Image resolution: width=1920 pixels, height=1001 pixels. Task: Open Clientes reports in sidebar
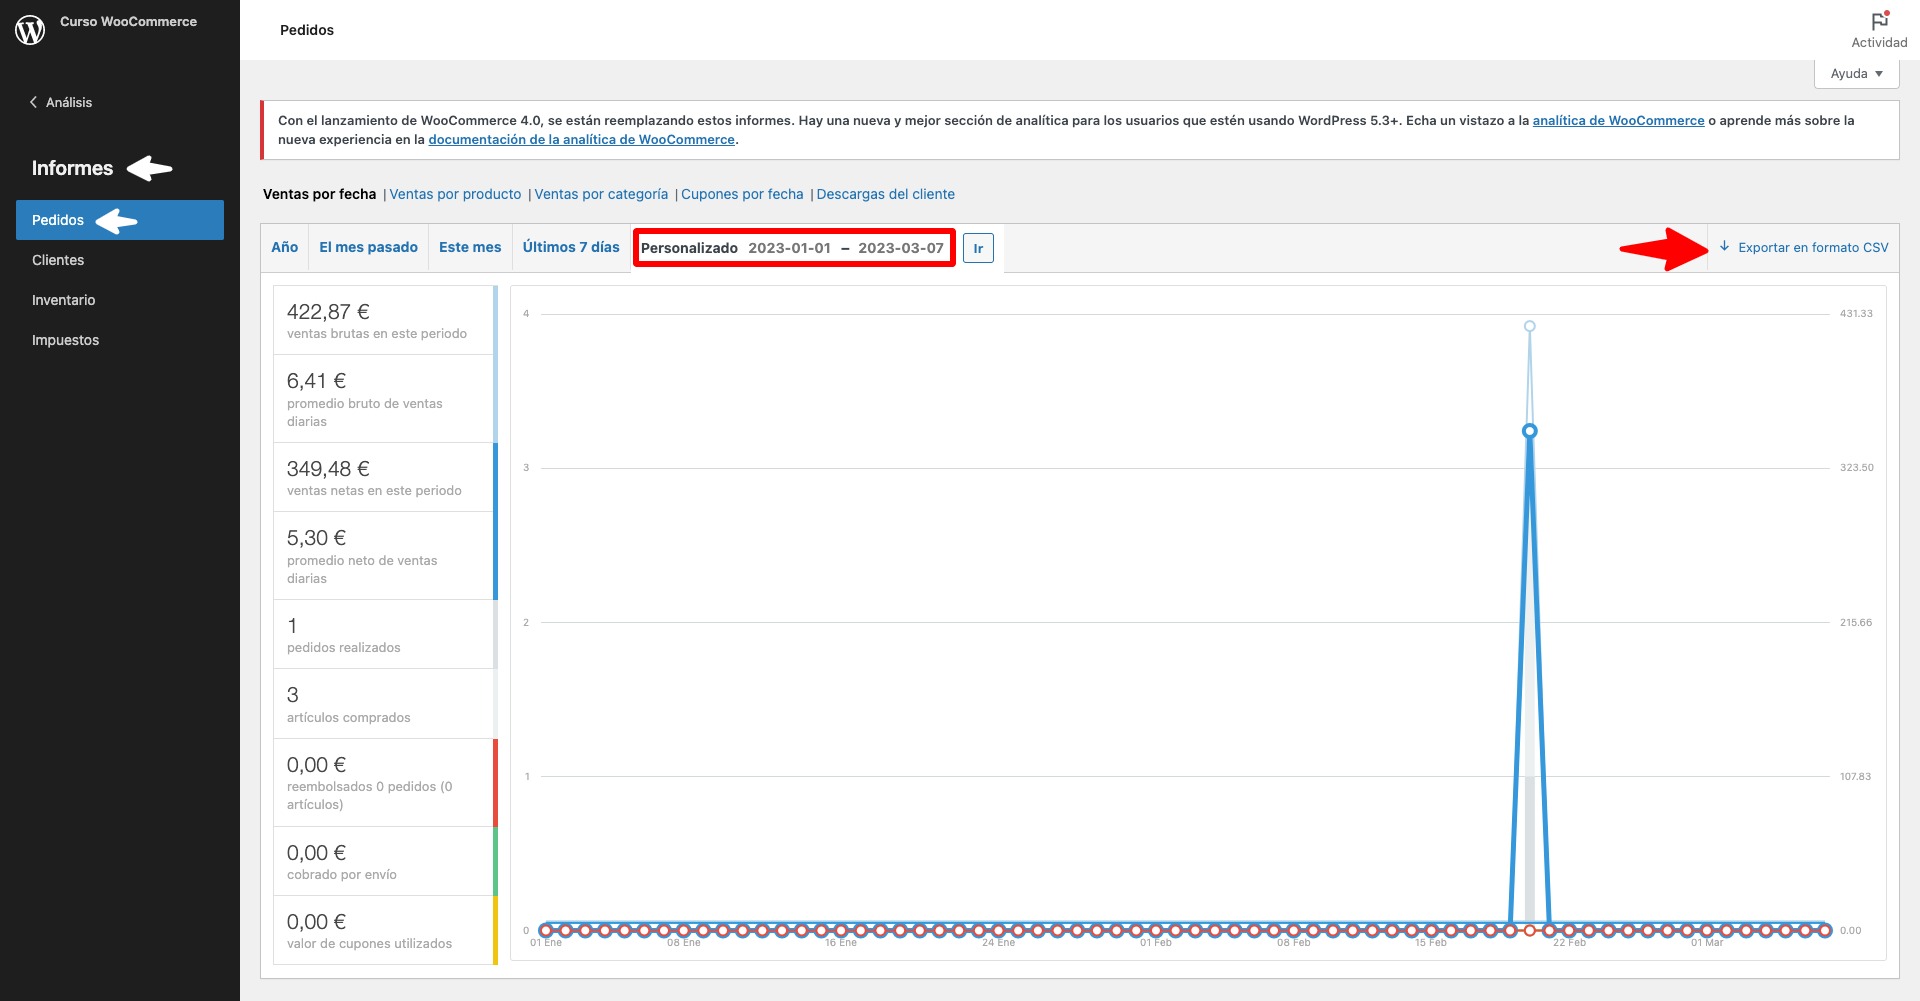[x=58, y=260]
